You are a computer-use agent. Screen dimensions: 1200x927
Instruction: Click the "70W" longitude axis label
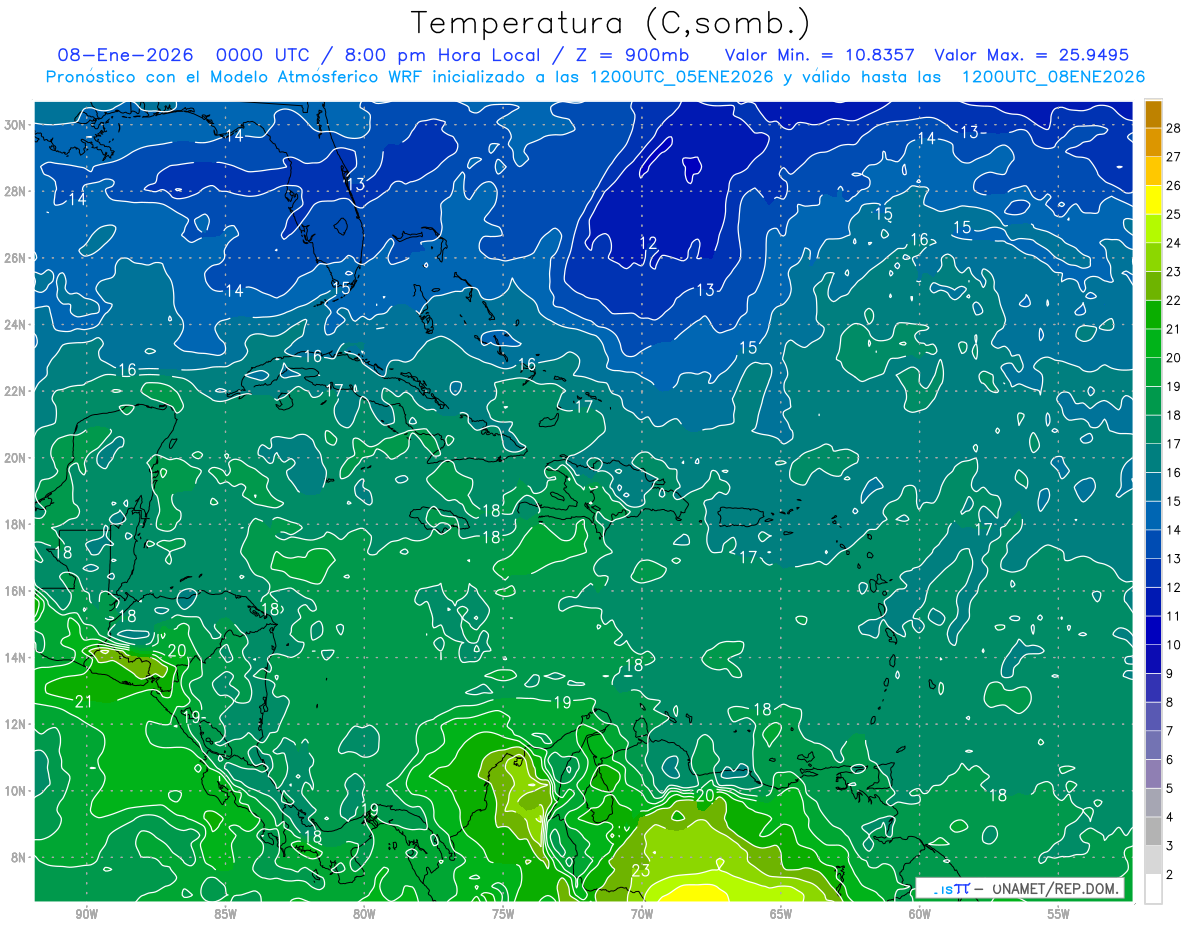(x=642, y=914)
